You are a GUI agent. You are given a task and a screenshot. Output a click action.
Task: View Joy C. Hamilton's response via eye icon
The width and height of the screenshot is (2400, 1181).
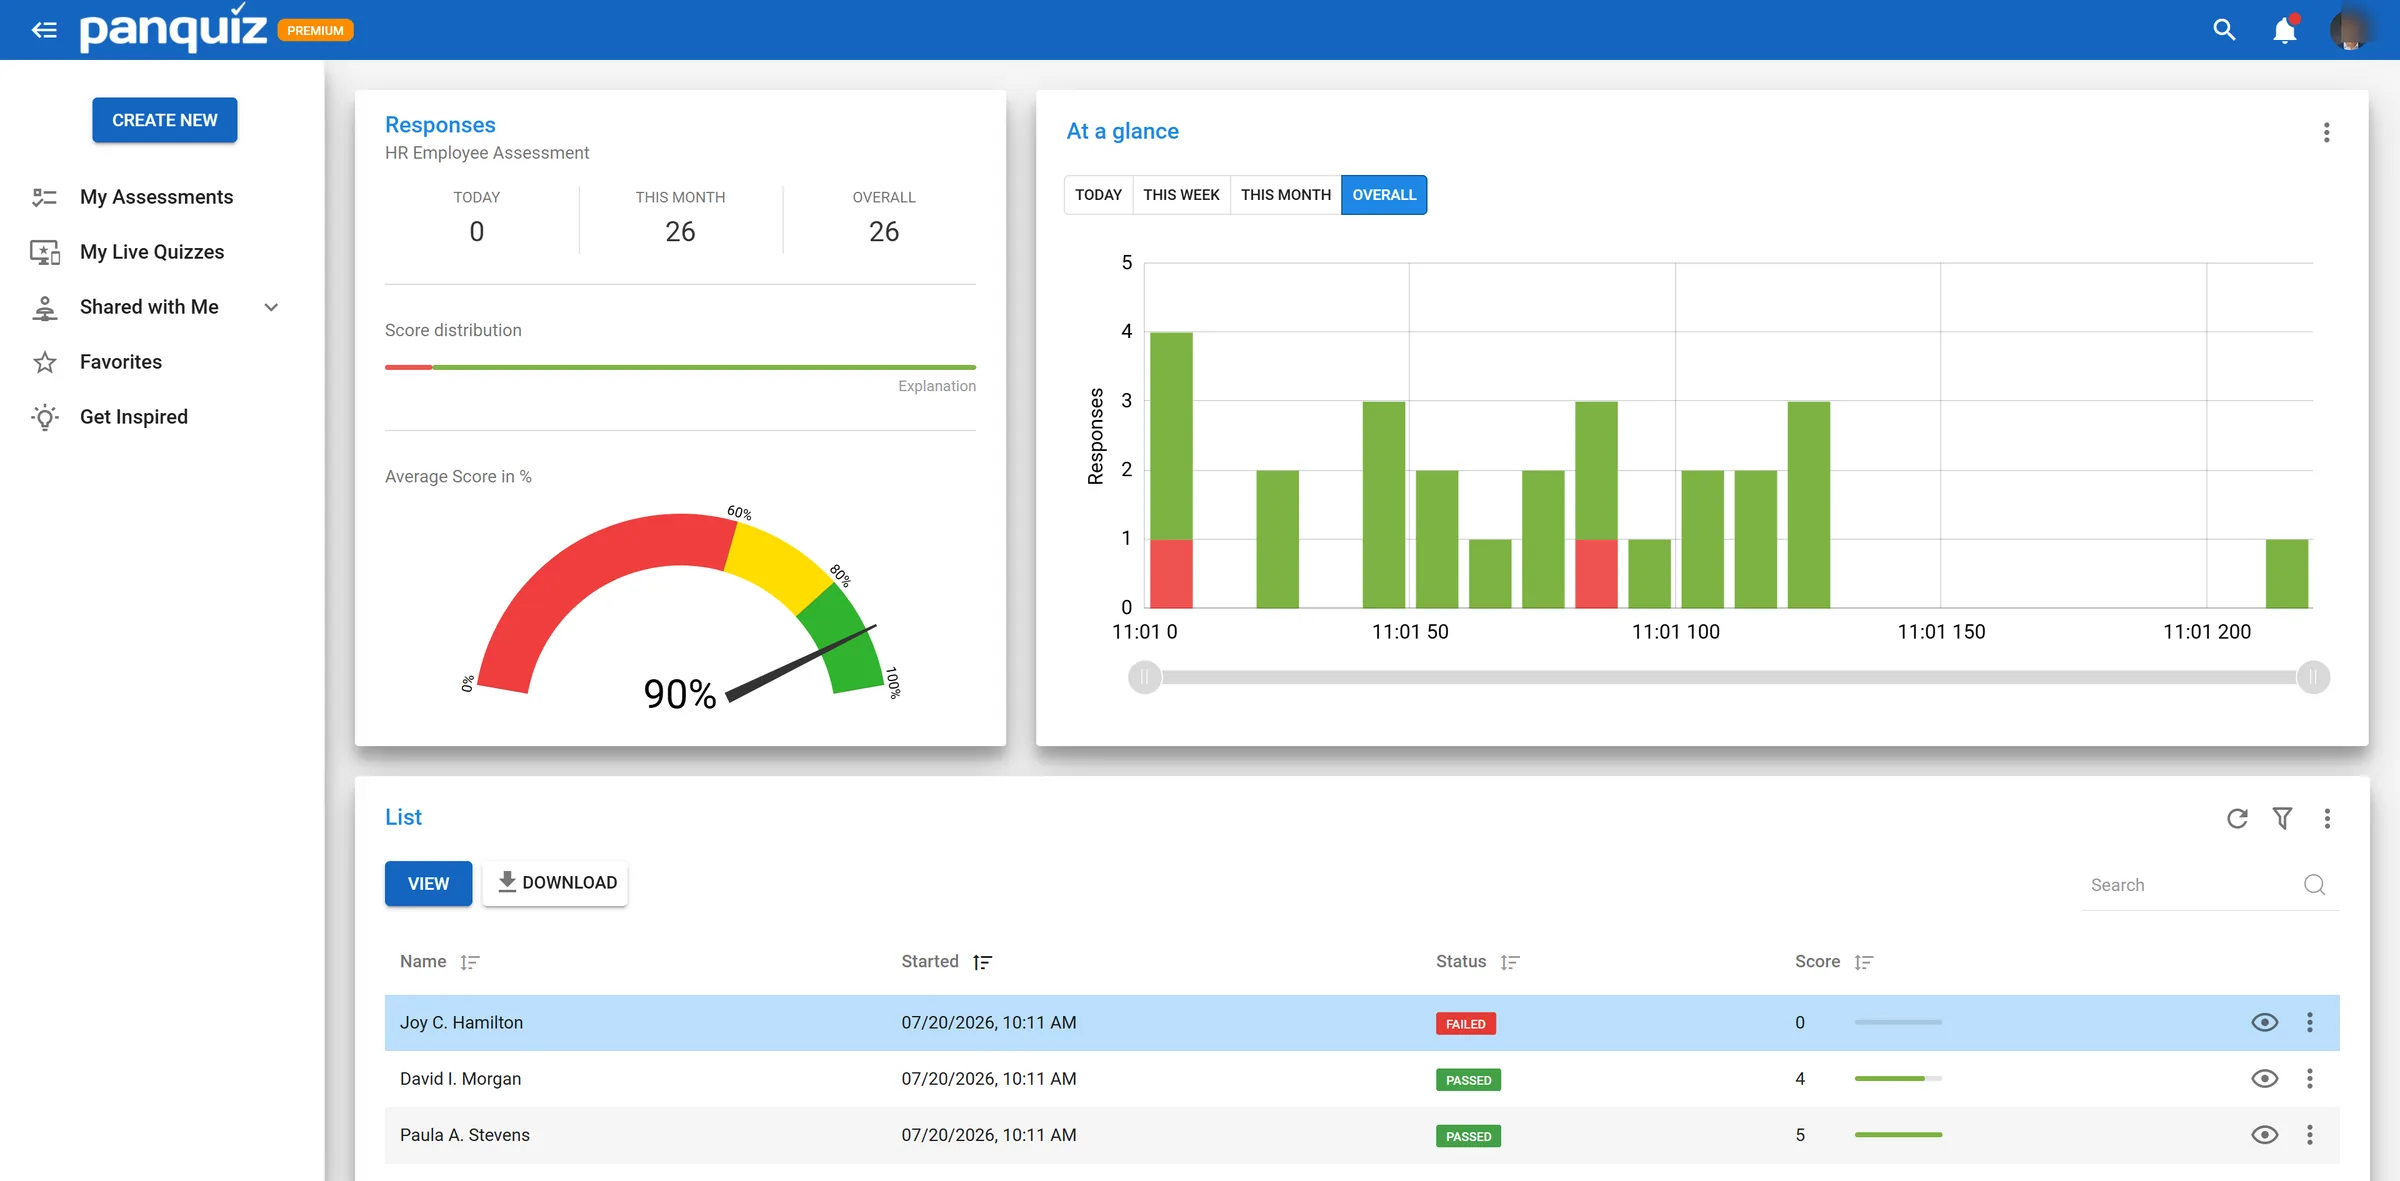click(x=2265, y=1023)
